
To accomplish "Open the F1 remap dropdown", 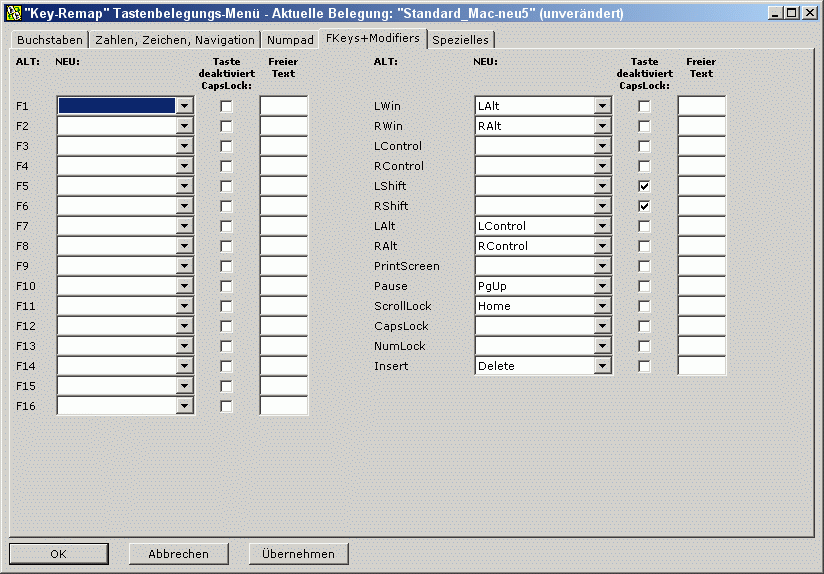I will point(184,106).
